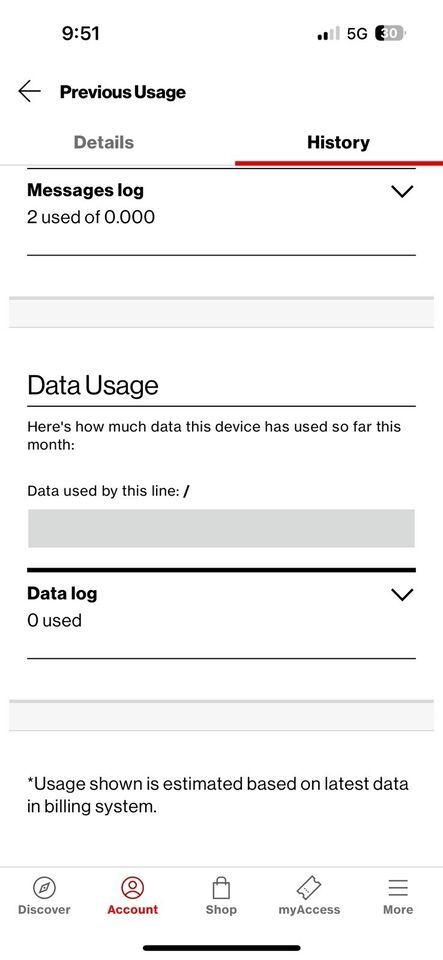Open the Messages log row title

coord(86,190)
